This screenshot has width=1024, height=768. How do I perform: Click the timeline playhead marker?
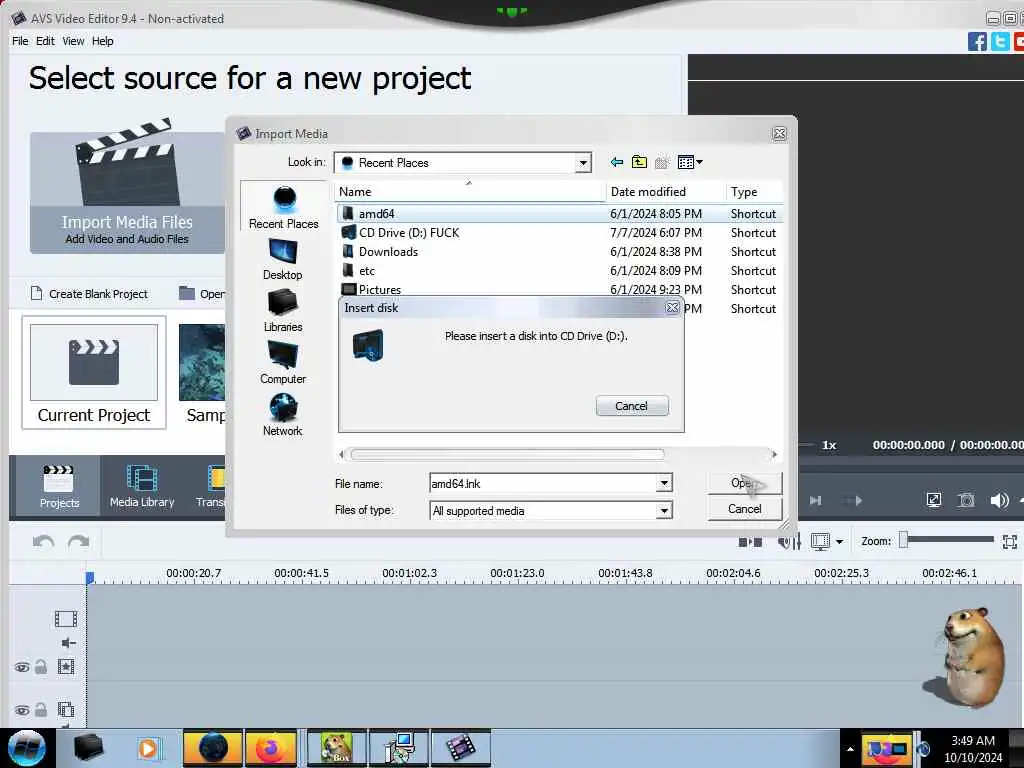[x=90, y=577]
